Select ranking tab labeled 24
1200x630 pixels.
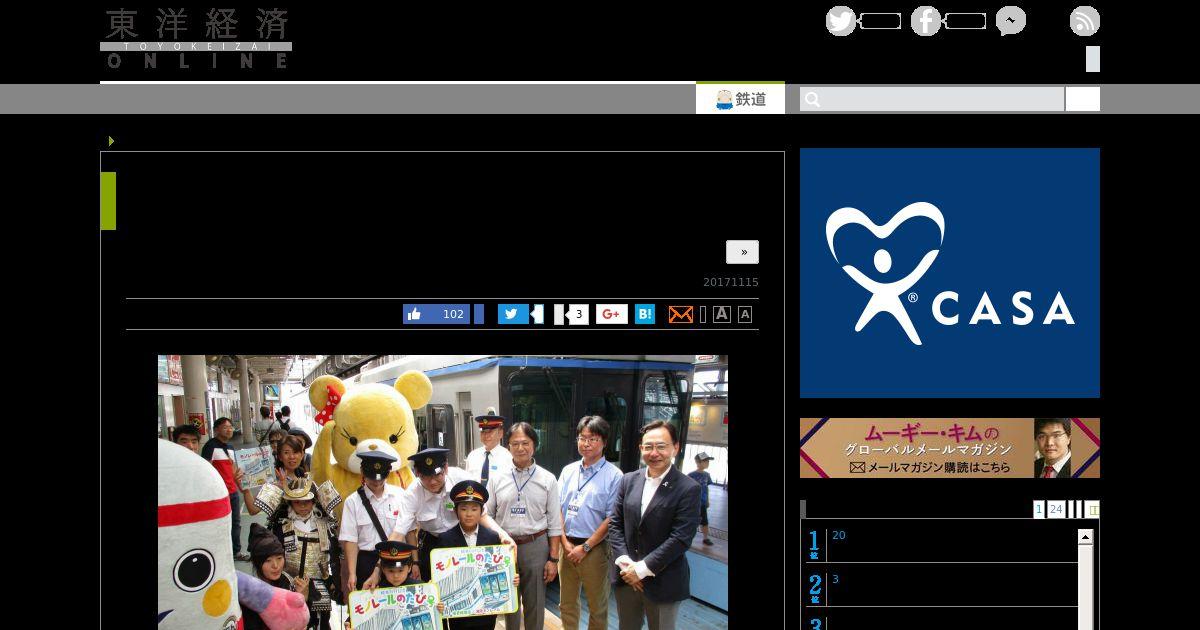(1056, 509)
